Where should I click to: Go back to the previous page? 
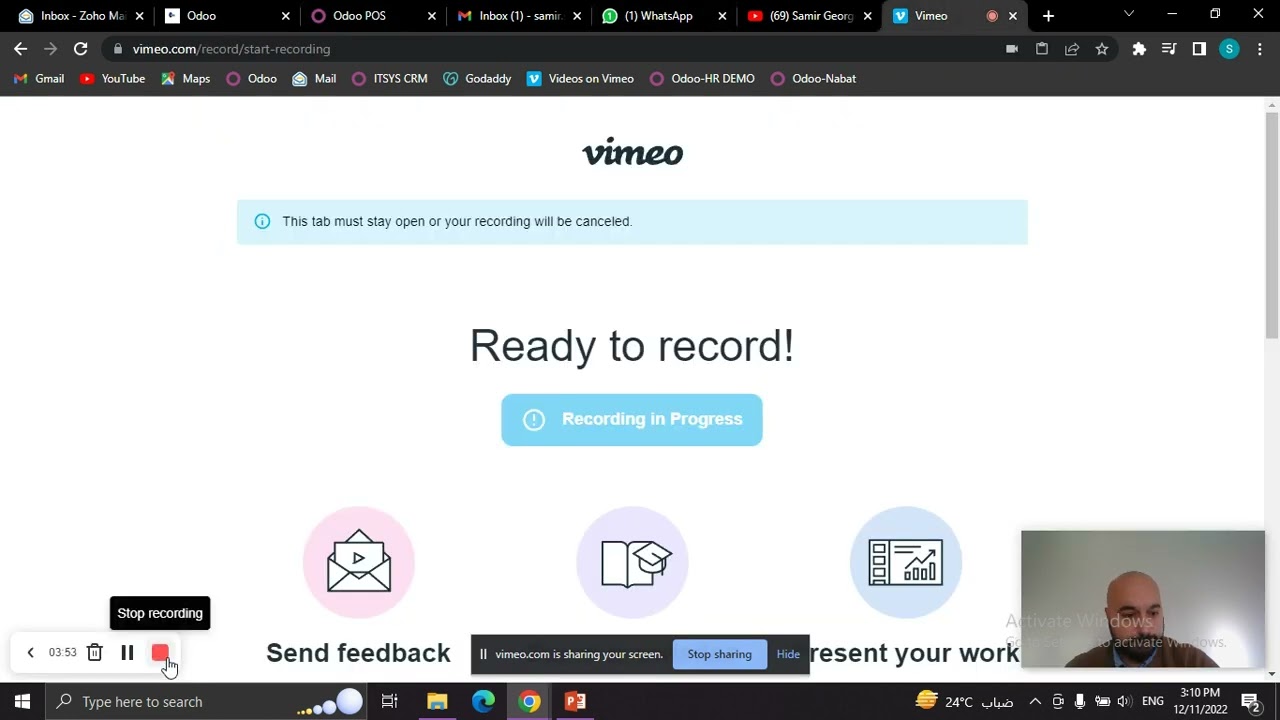pyautogui.click(x=21, y=48)
